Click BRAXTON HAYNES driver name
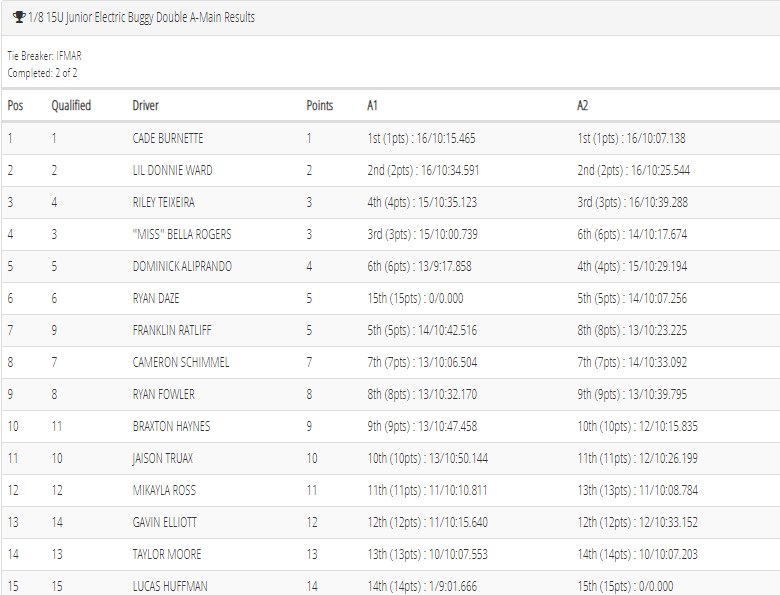This screenshot has height=595, width=780. coord(171,426)
